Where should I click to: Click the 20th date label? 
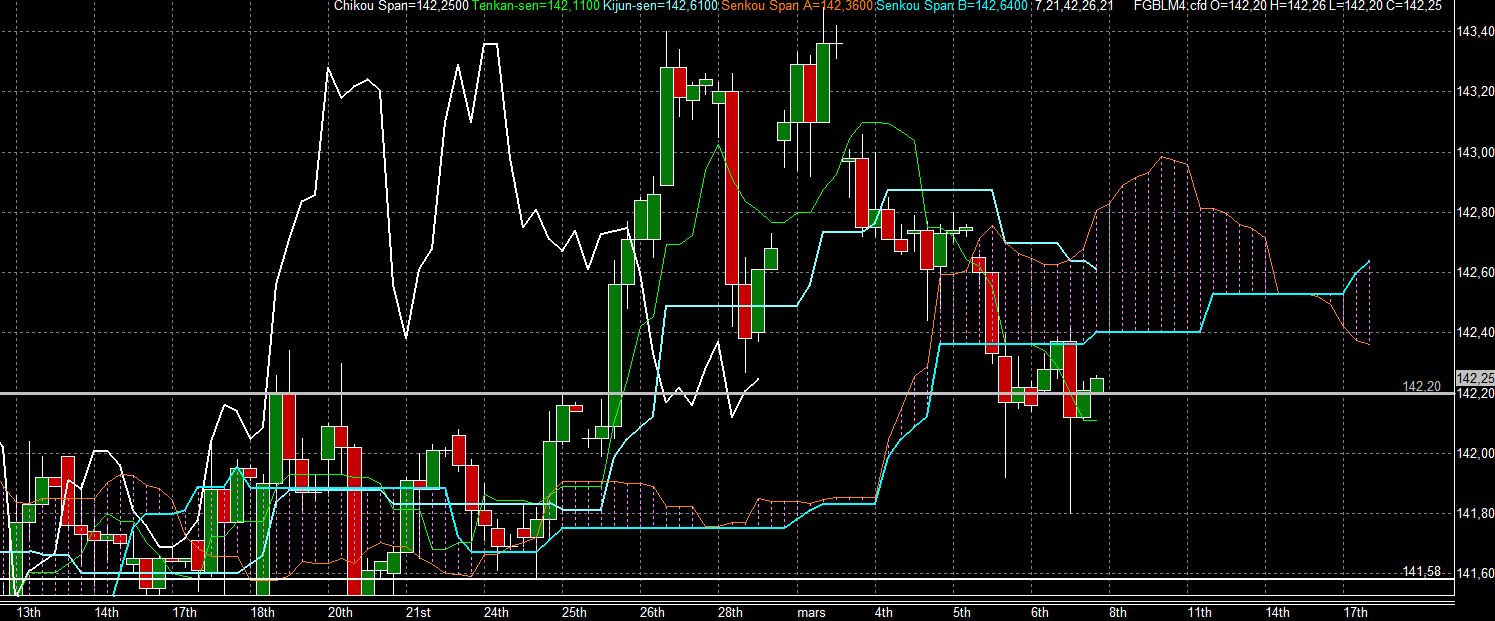click(x=341, y=612)
